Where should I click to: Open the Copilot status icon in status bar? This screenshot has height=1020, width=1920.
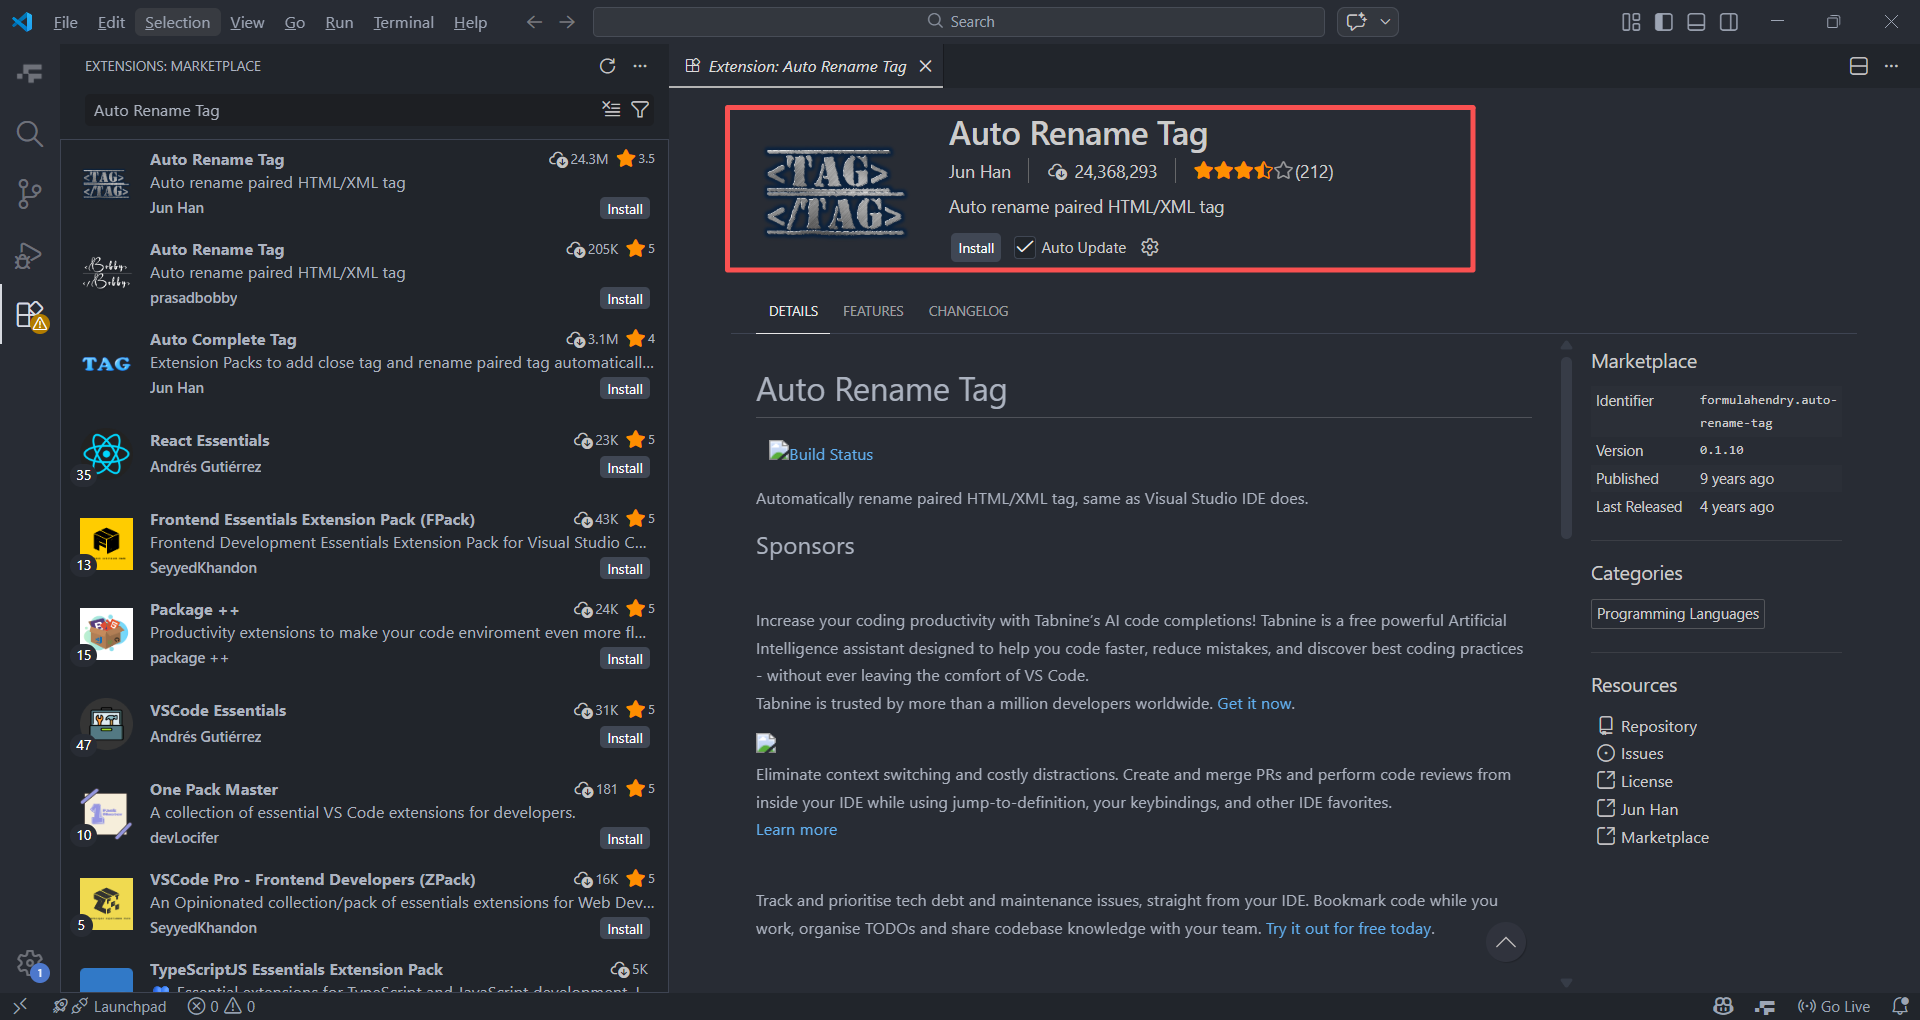pos(1723,1006)
